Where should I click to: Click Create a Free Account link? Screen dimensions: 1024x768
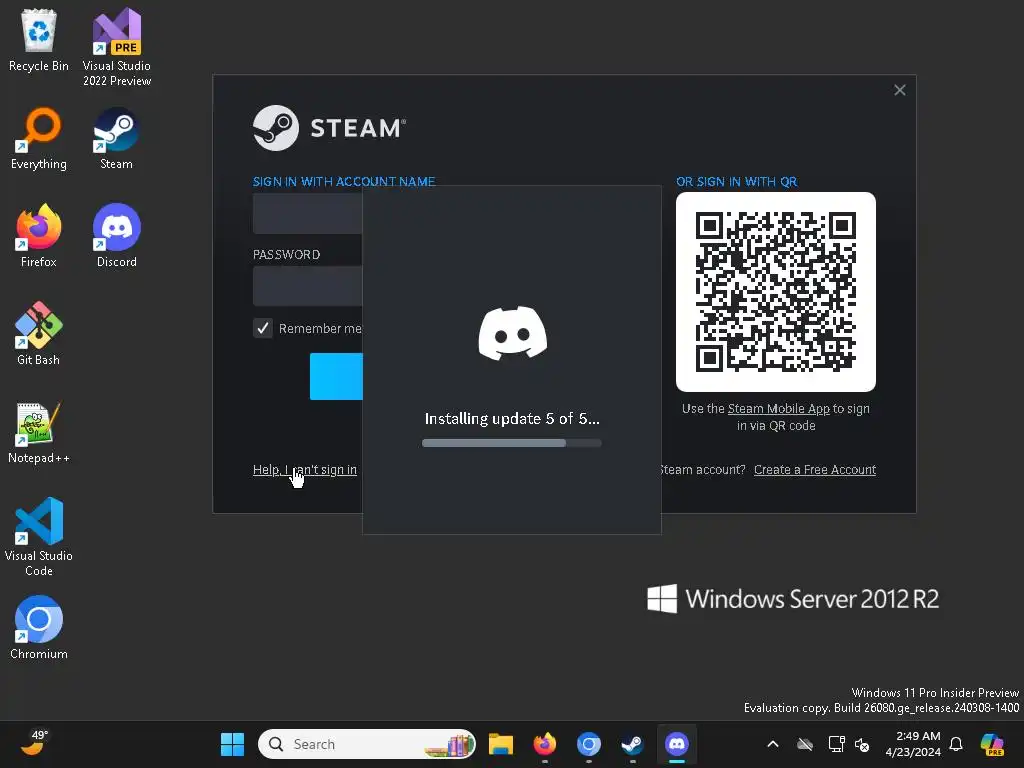[815, 470]
